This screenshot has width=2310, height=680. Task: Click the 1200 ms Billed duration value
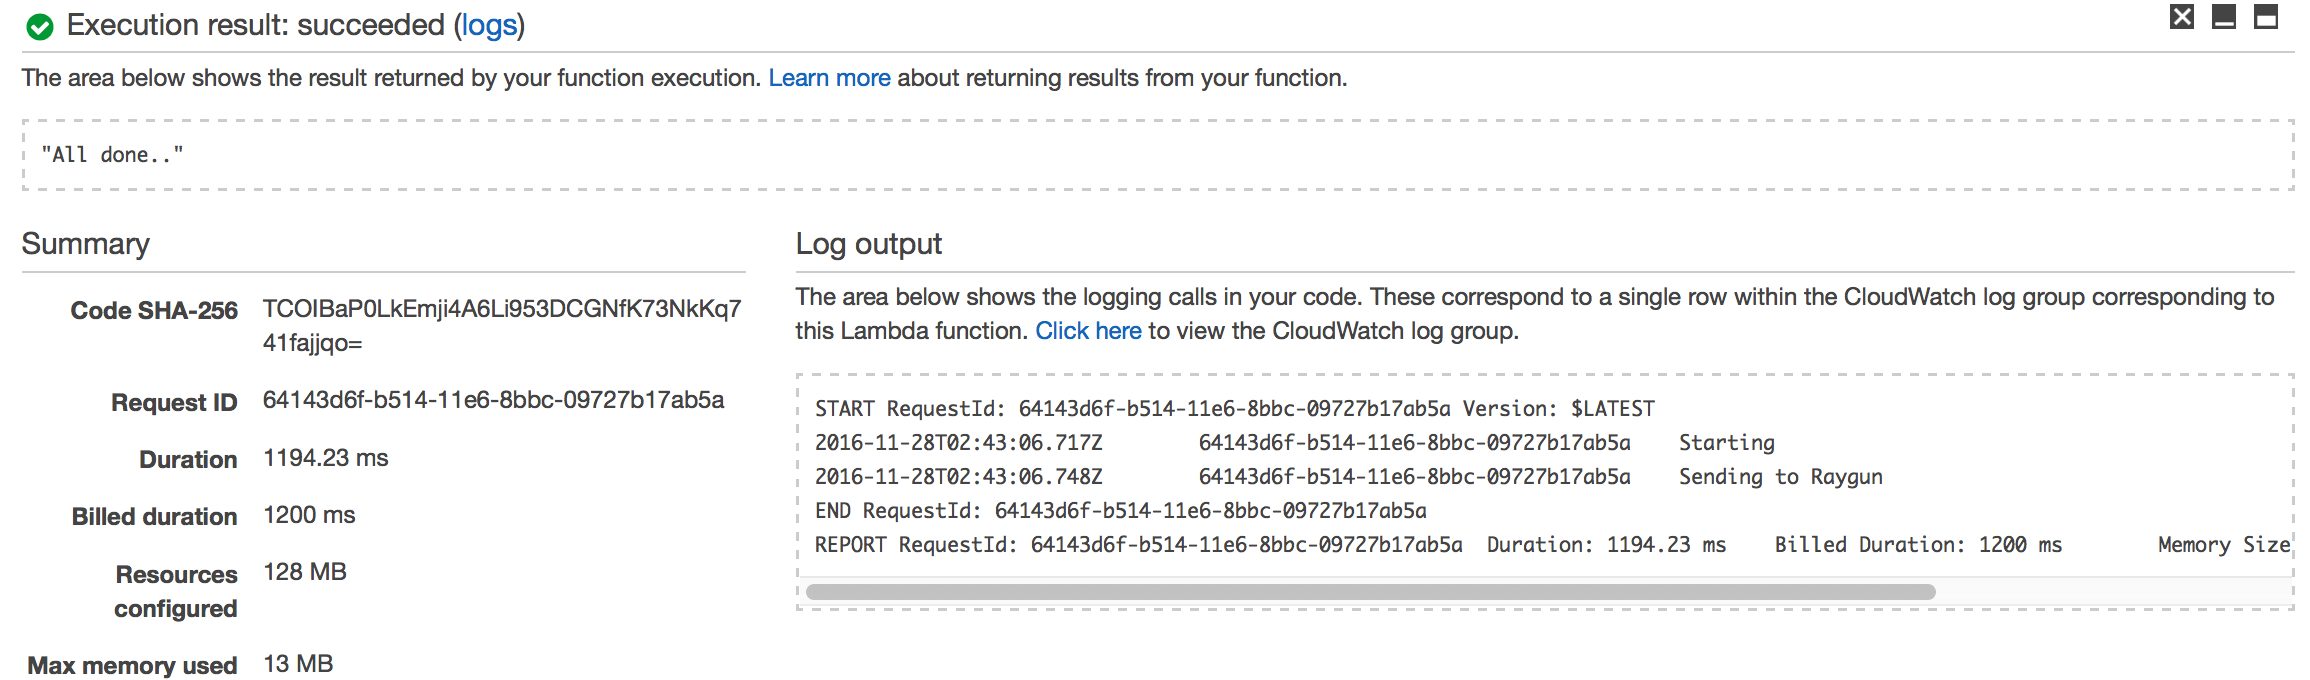(x=309, y=515)
